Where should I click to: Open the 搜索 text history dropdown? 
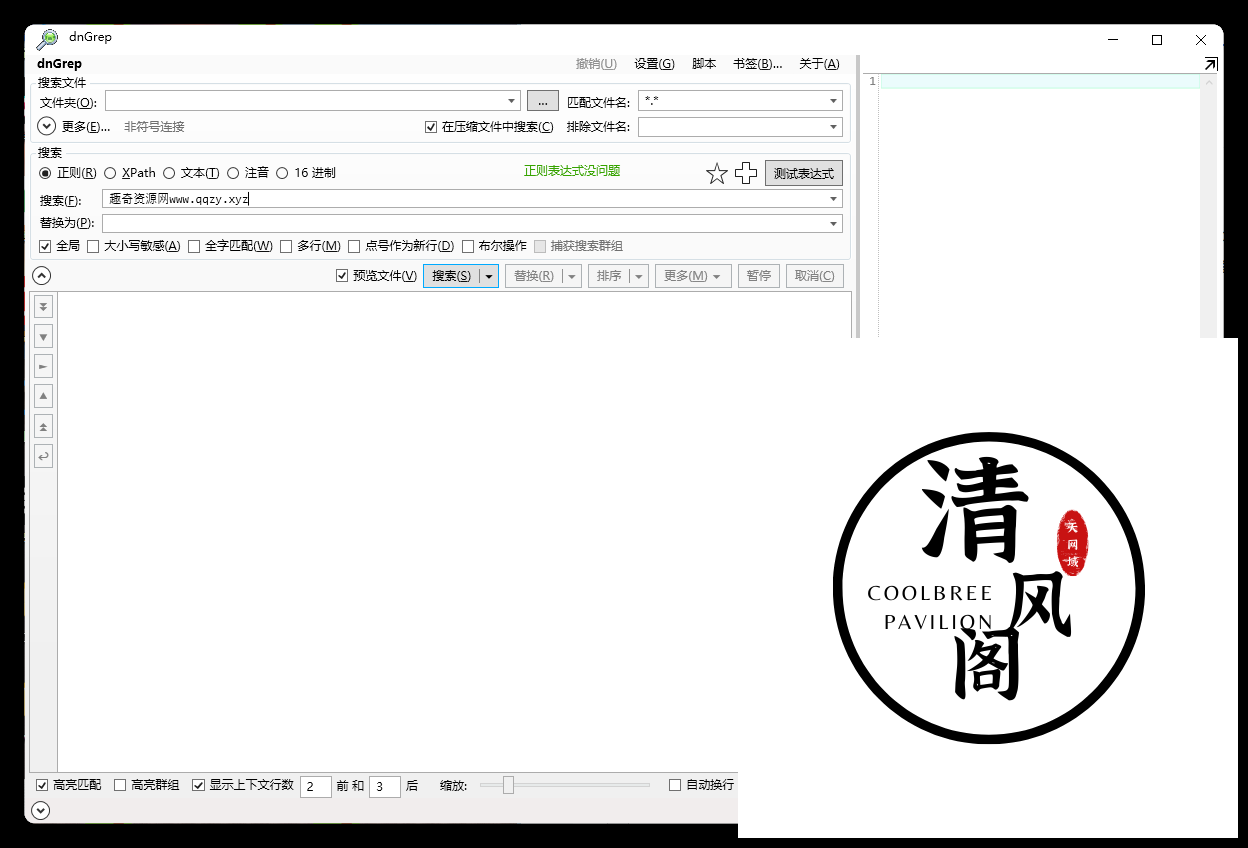pos(834,199)
